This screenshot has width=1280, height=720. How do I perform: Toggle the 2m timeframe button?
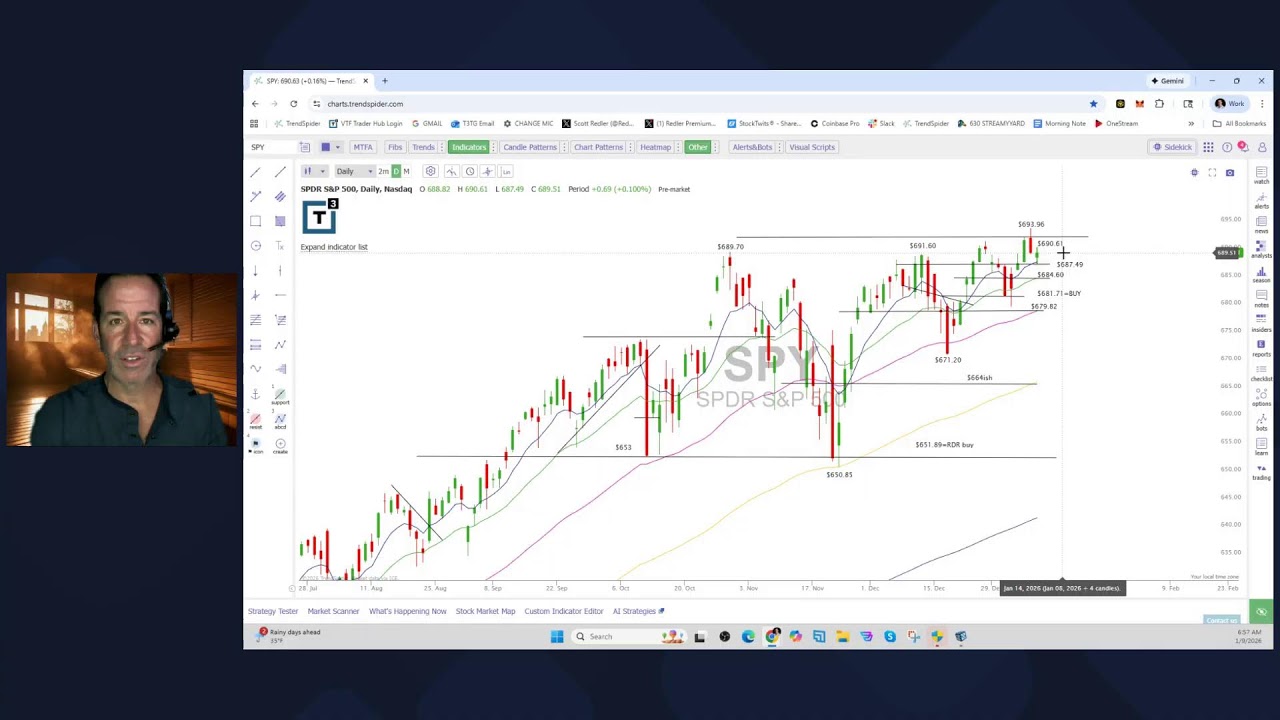tap(383, 171)
